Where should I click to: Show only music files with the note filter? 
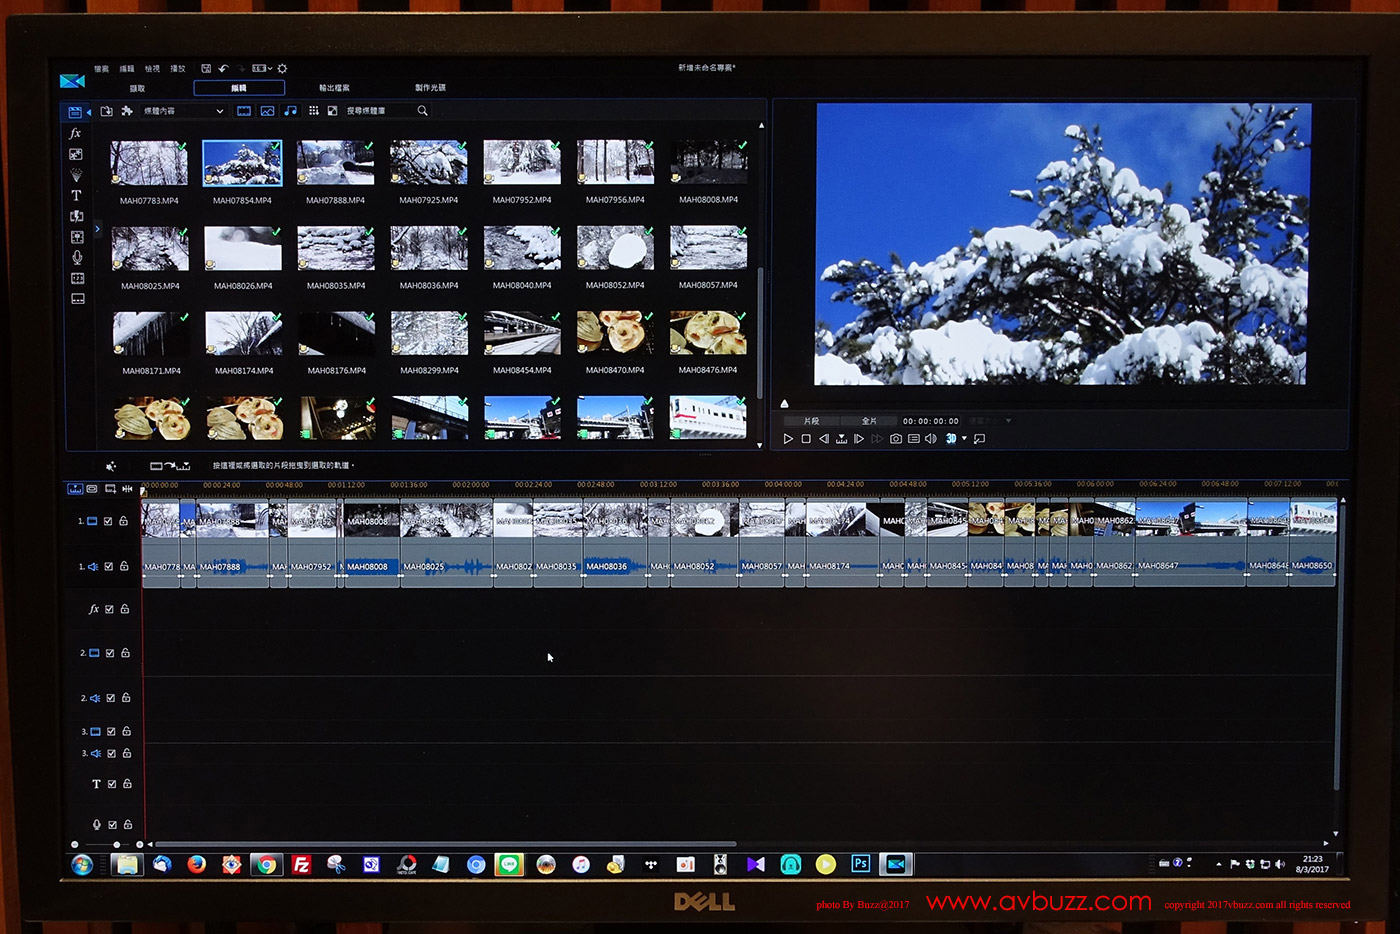(290, 111)
